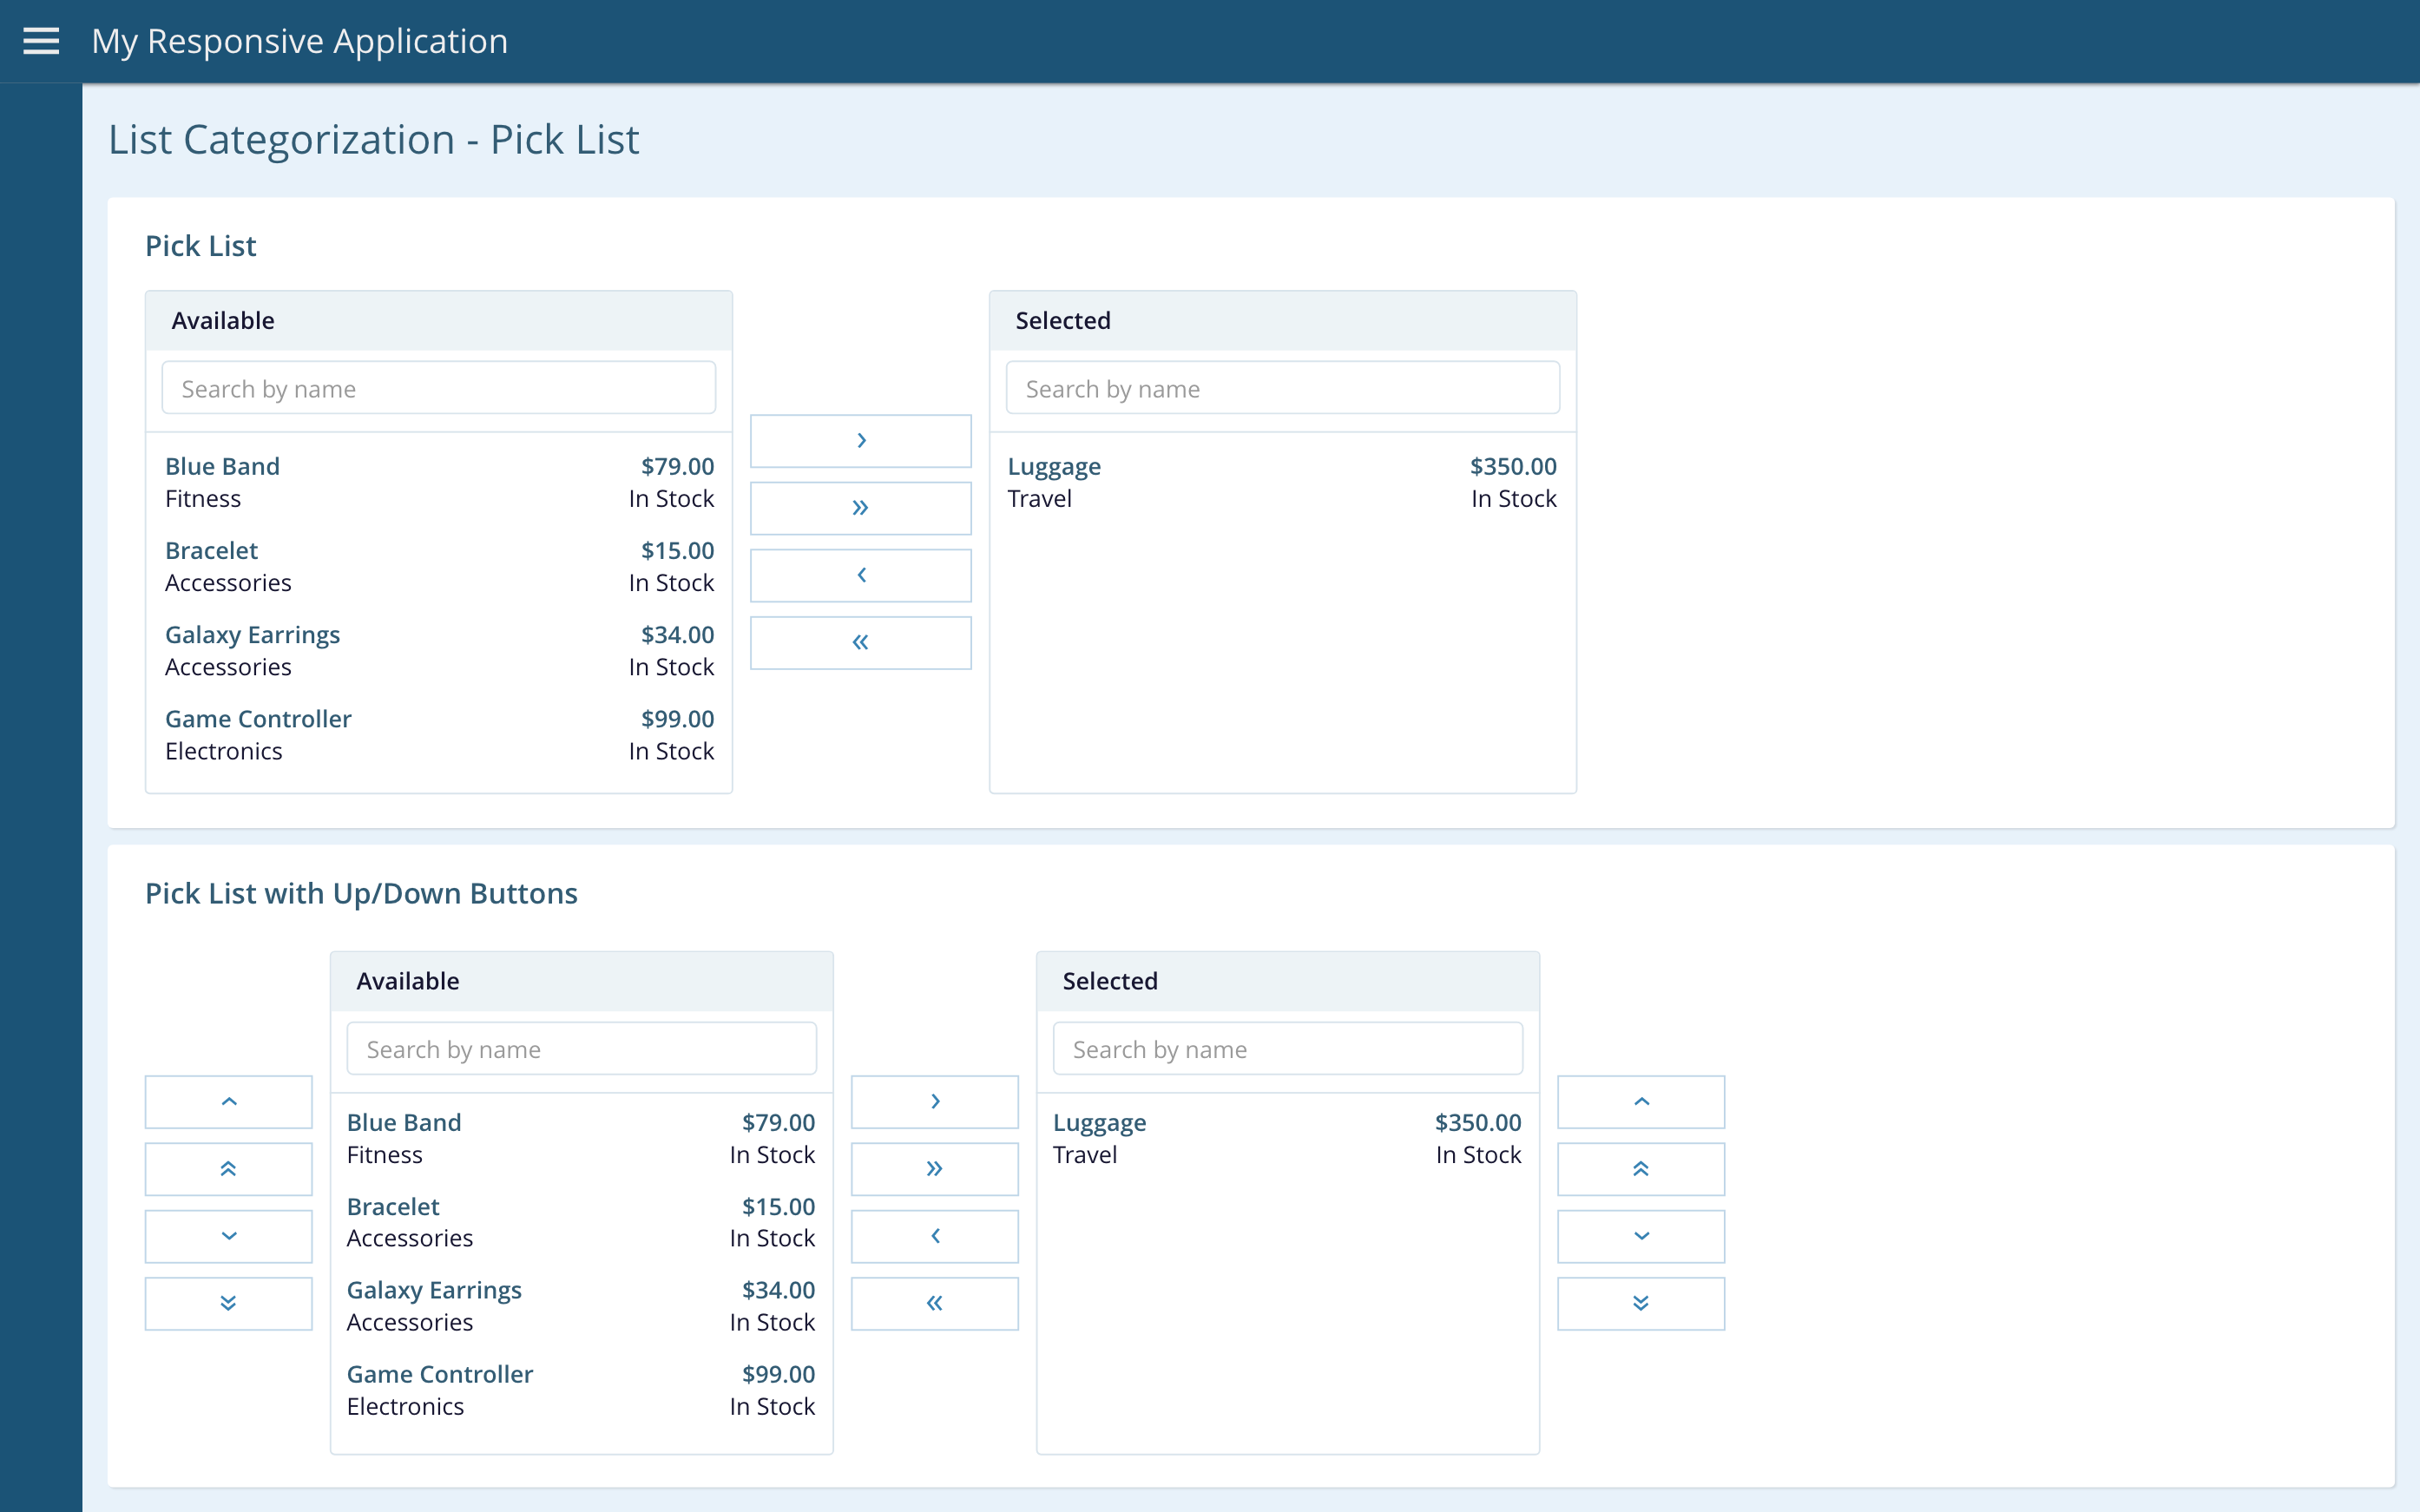
Task: Click move-all-right double arrow in top Pick List
Action: click(860, 508)
